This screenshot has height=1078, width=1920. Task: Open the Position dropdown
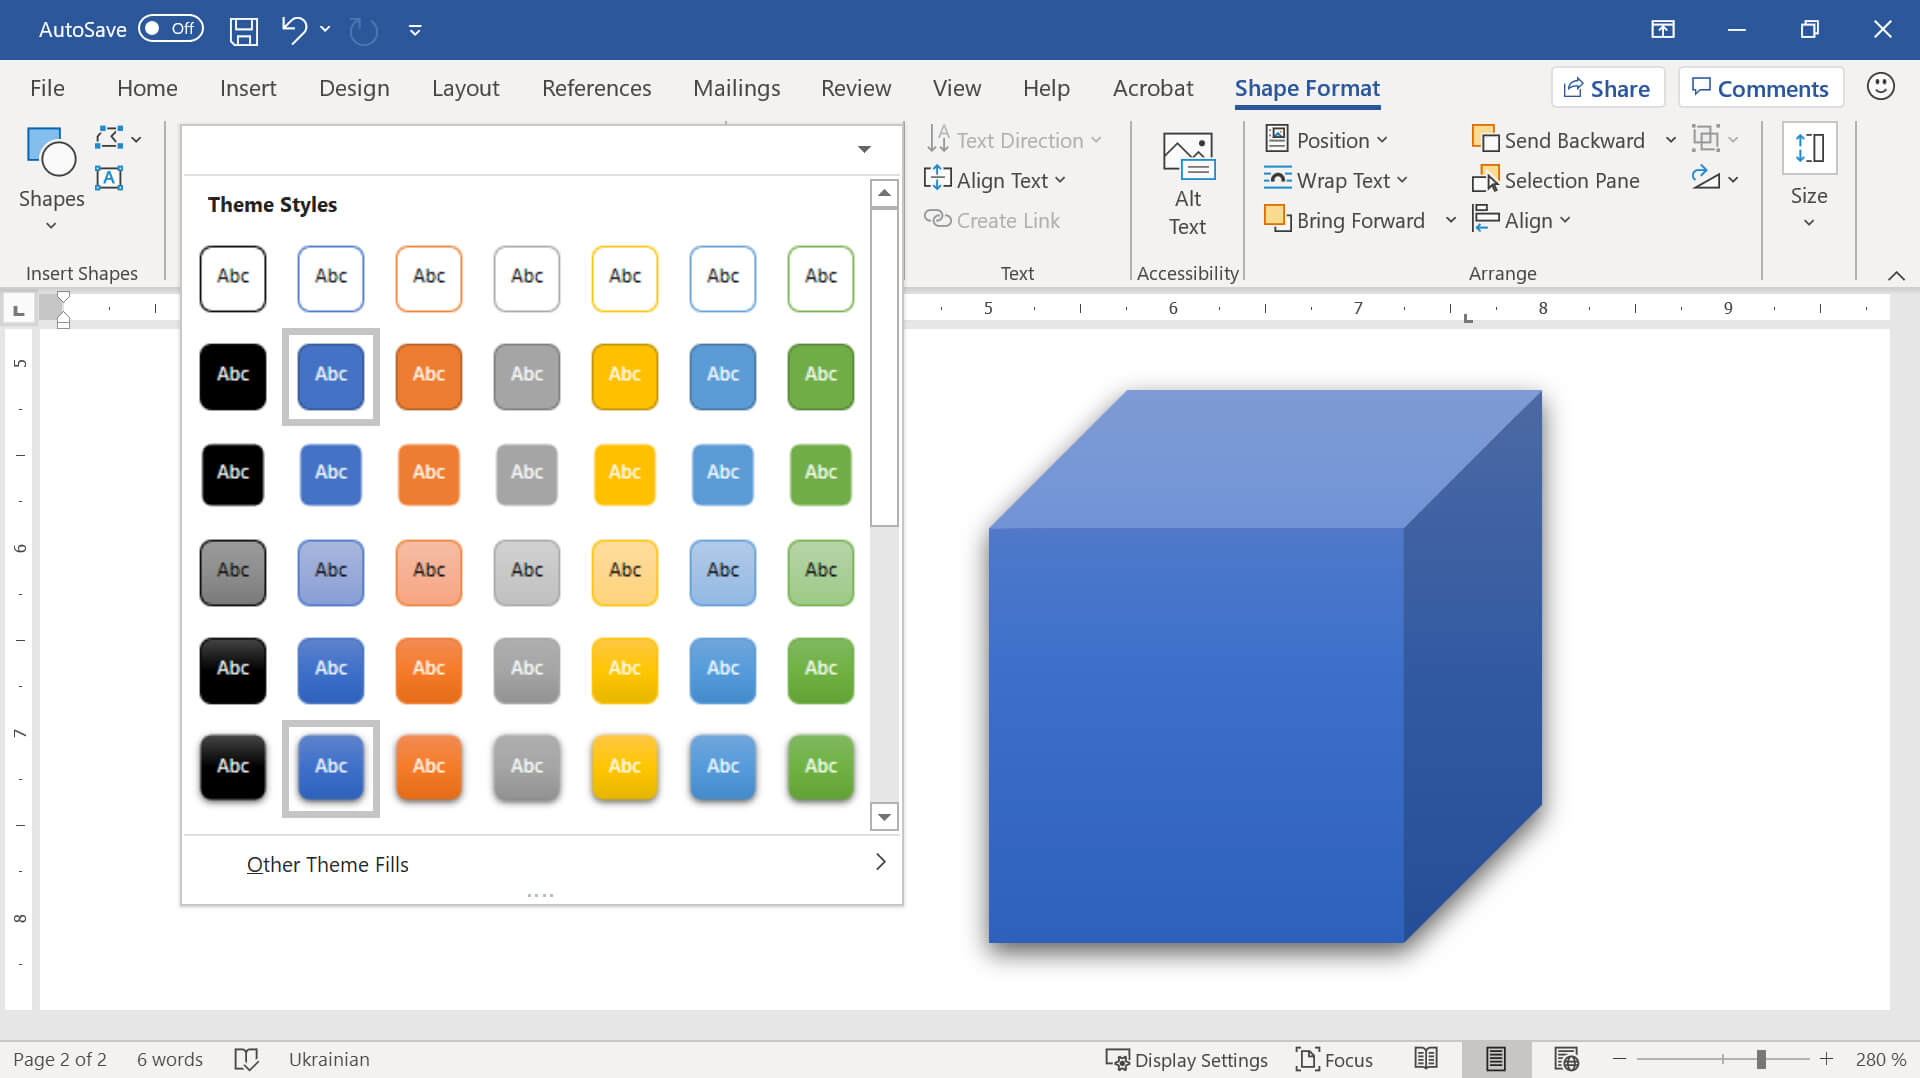pos(1327,140)
